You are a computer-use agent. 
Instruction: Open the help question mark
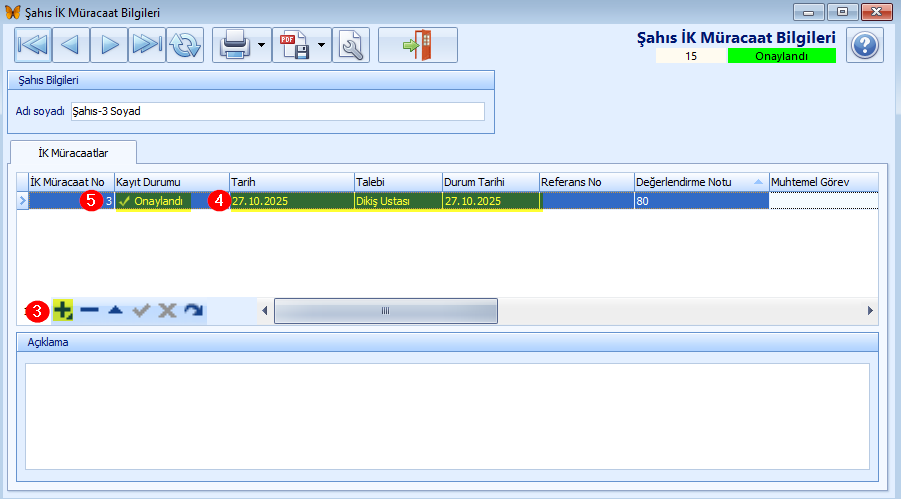coord(864,45)
